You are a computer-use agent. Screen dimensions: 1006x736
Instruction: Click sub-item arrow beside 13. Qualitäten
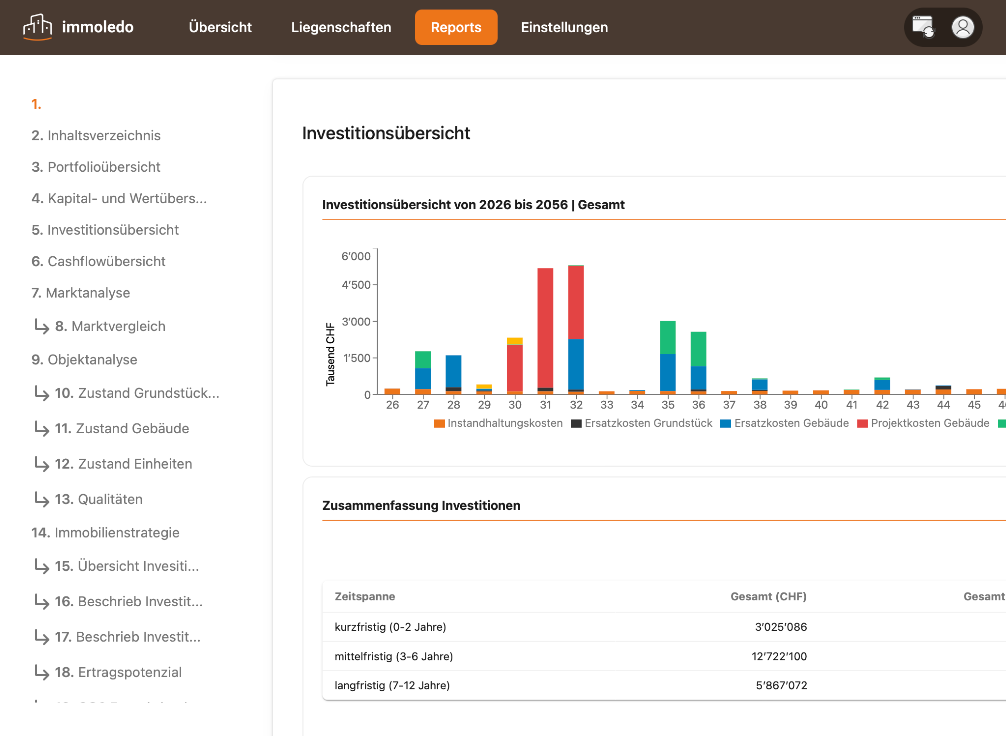coord(42,499)
